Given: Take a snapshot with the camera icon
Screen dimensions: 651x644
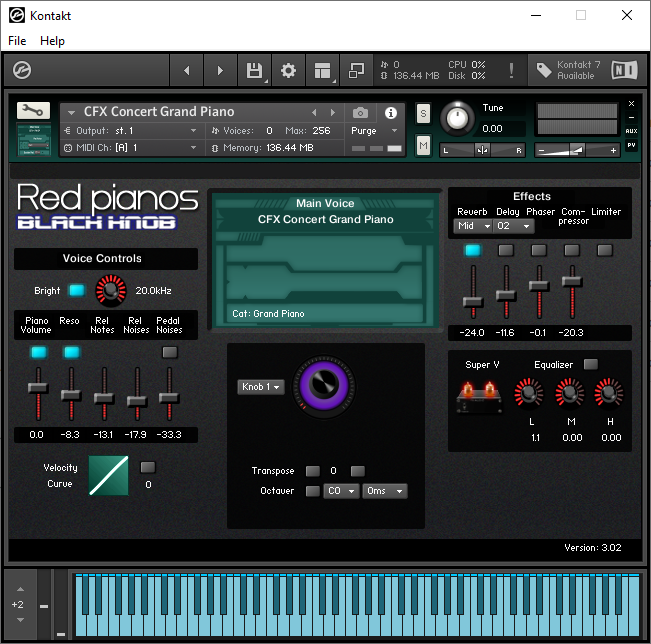Looking at the screenshot, I should click(360, 113).
